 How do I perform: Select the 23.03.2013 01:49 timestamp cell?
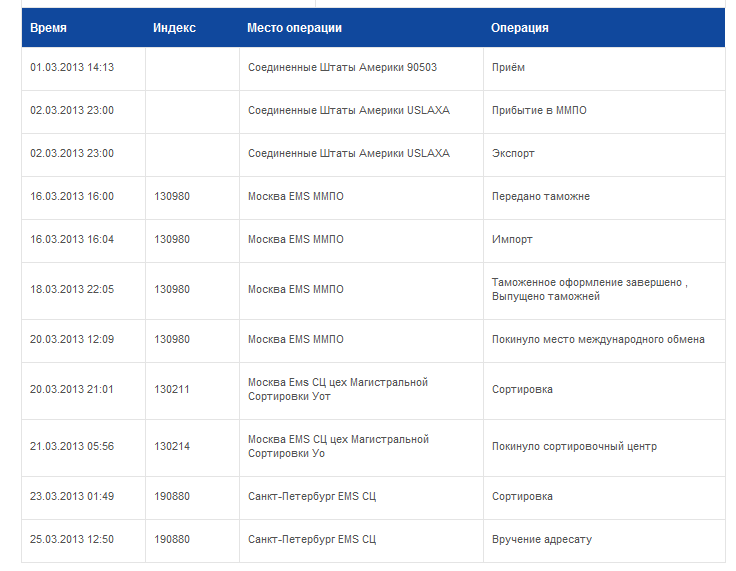pos(72,496)
